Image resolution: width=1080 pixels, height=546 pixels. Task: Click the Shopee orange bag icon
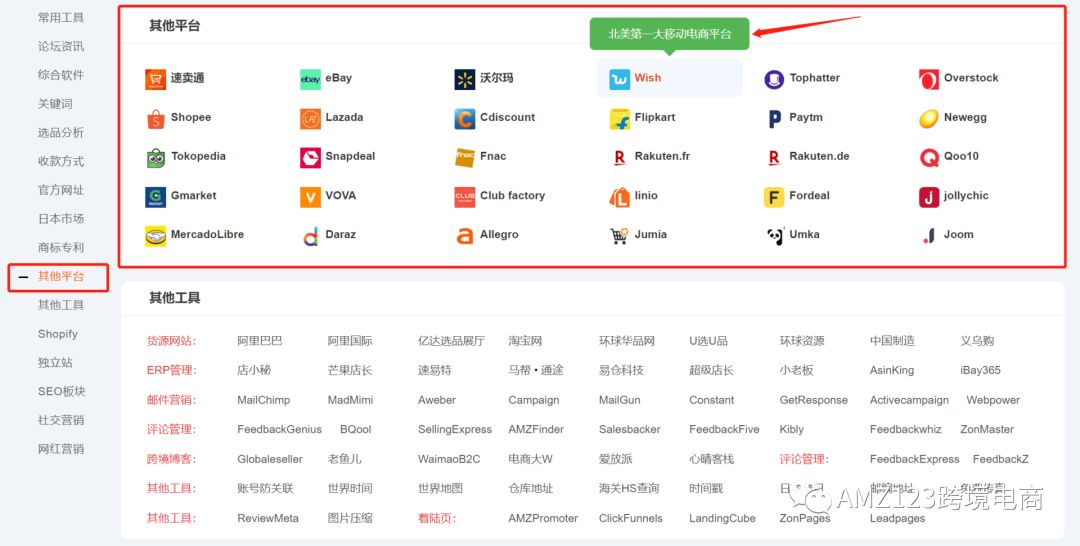pos(156,118)
